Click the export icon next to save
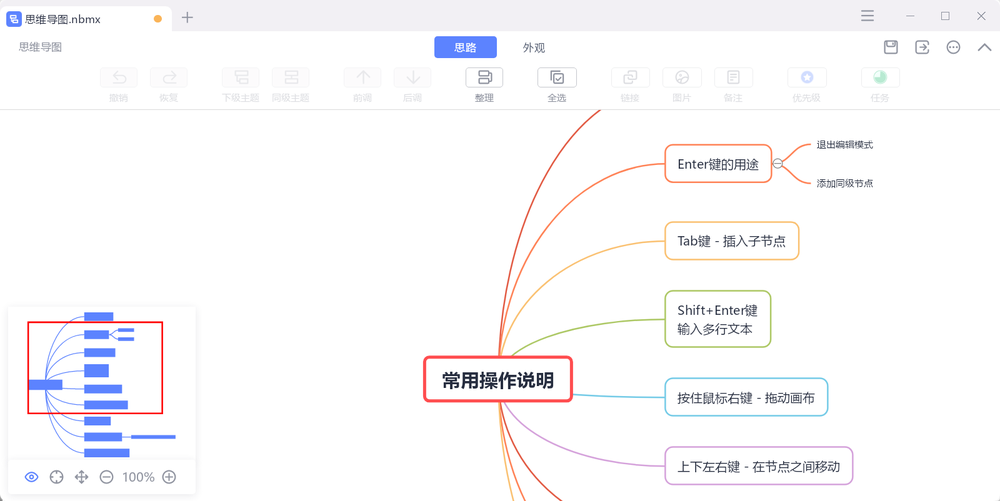1000x501 pixels. (922, 47)
